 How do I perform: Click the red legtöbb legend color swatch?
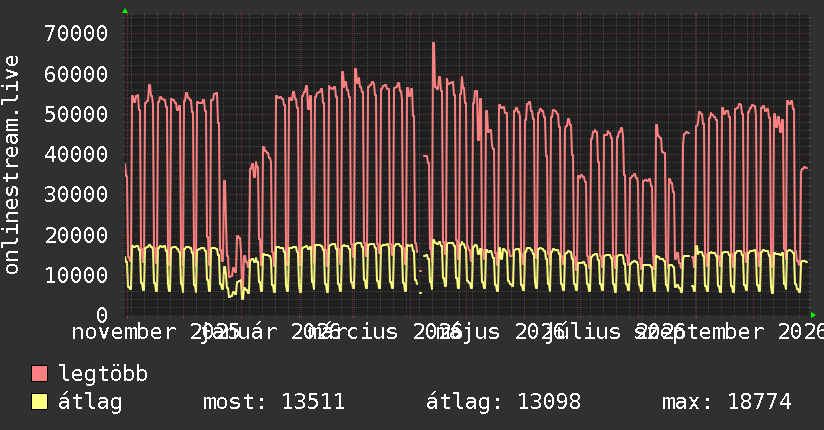pyautogui.click(x=39, y=374)
